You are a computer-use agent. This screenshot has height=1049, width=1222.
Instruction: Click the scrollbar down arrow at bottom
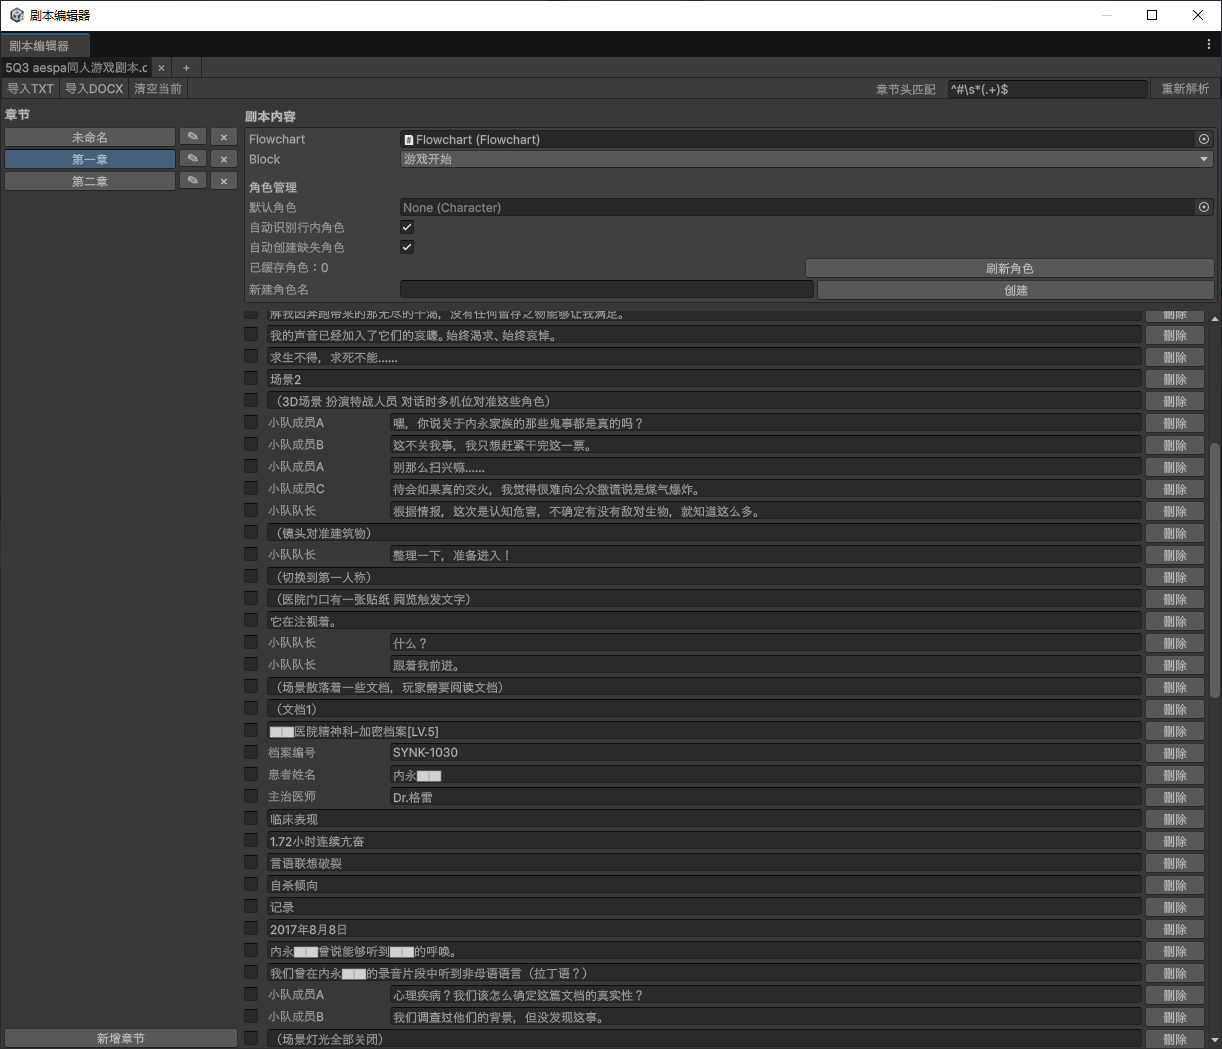[1215, 1040]
